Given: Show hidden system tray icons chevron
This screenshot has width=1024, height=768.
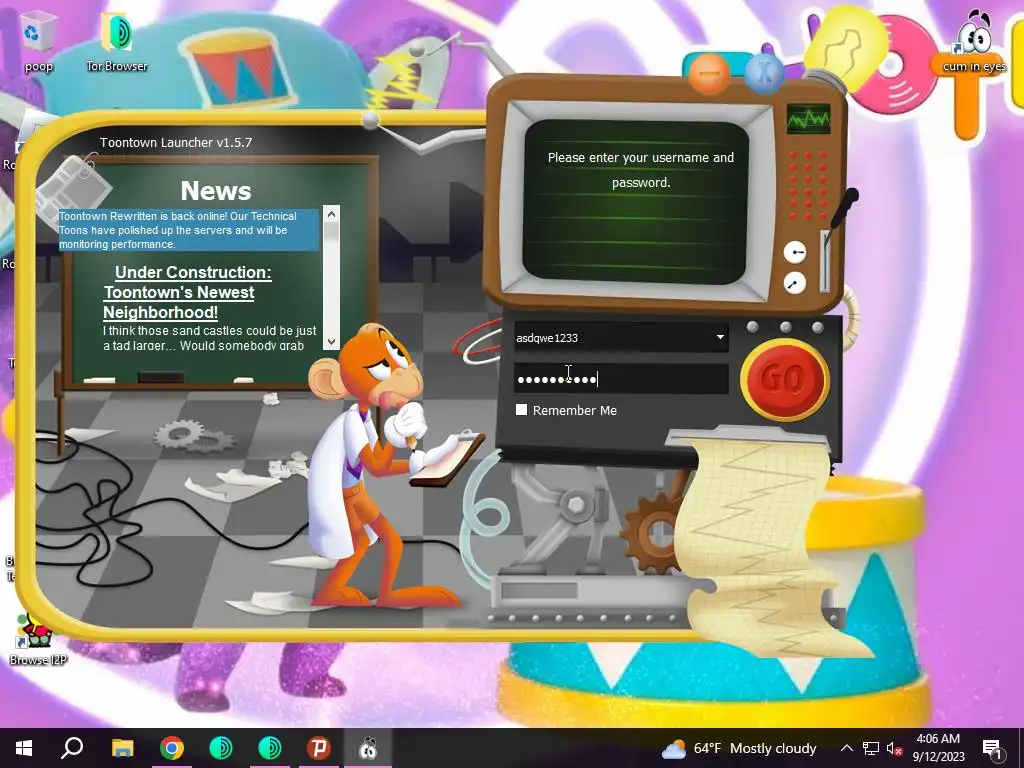Looking at the screenshot, I should (x=846, y=748).
